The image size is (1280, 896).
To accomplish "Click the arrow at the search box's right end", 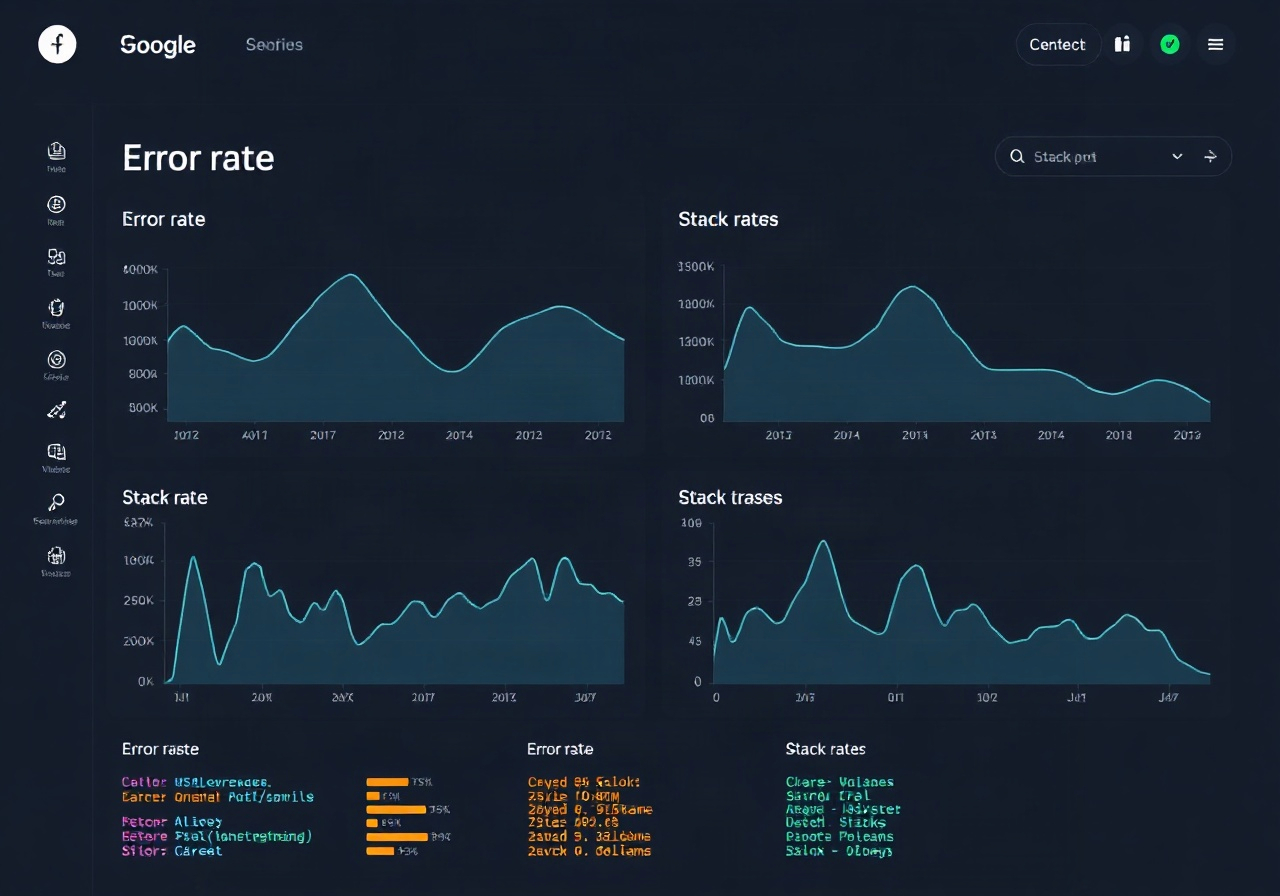I will coord(1210,157).
